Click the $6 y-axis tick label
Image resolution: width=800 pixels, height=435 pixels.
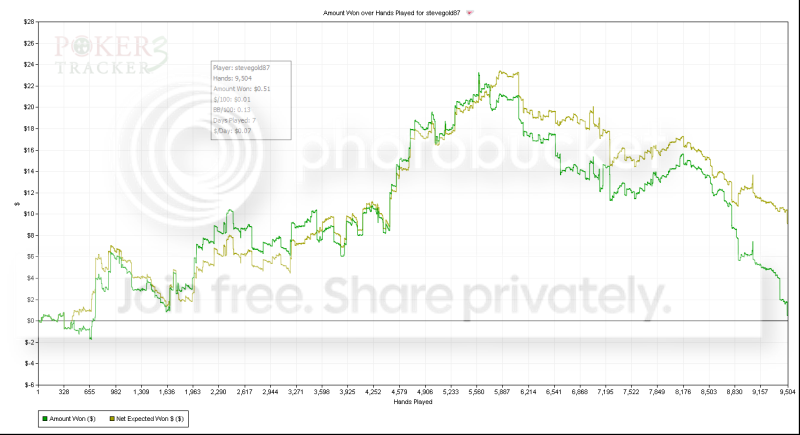click(30, 257)
